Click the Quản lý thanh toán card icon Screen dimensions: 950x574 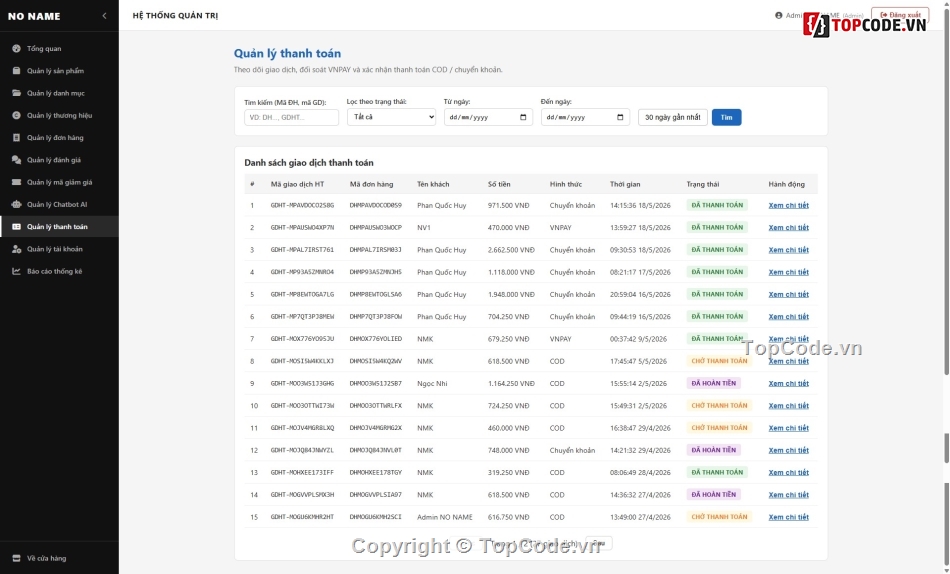pyautogui.click(x=16, y=227)
